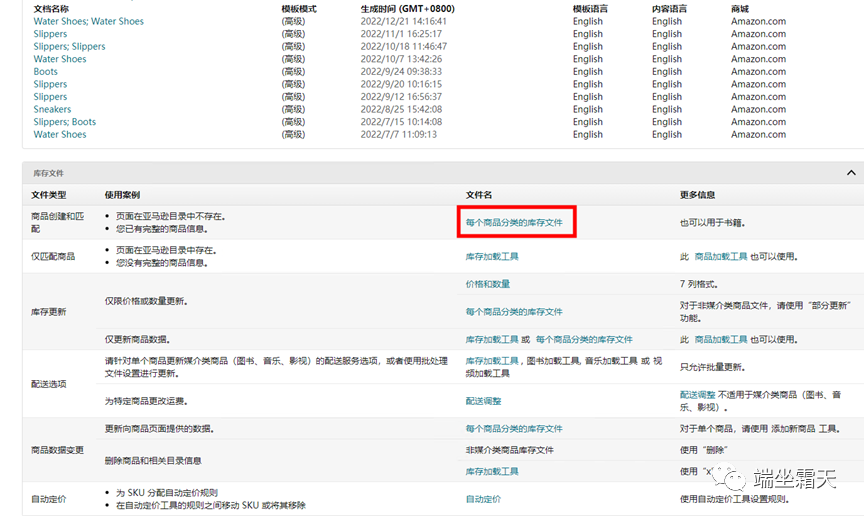Viewport: 864px width, 516px height.
Task: Open Water Shoes document generated 2022/7/7
Action: coord(60,135)
